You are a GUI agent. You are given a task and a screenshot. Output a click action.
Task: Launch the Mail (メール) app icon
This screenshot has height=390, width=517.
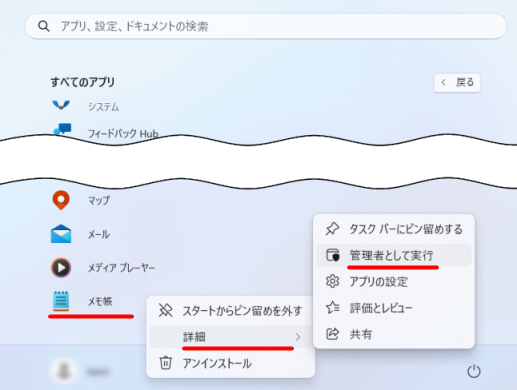(x=61, y=234)
